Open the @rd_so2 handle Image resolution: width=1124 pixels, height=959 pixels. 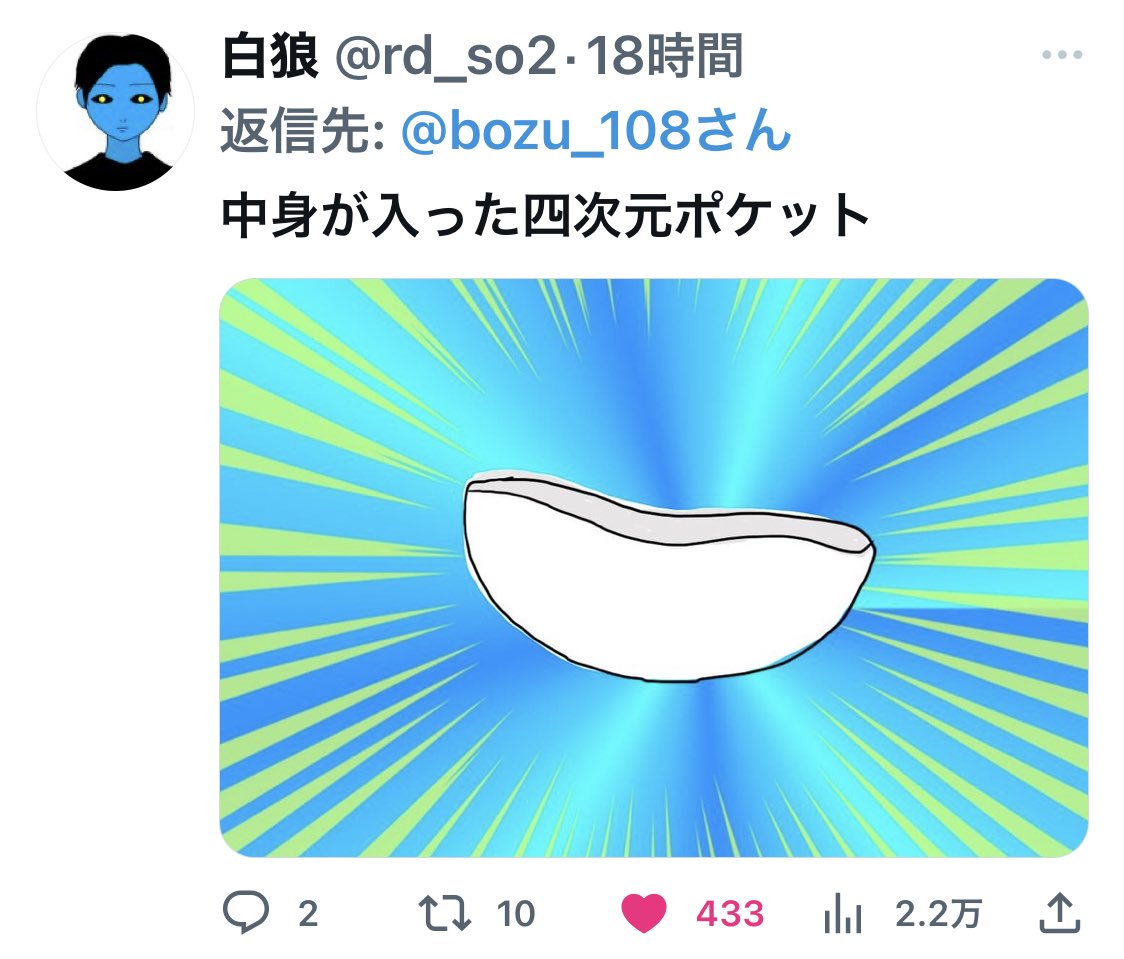pyautogui.click(x=445, y=57)
